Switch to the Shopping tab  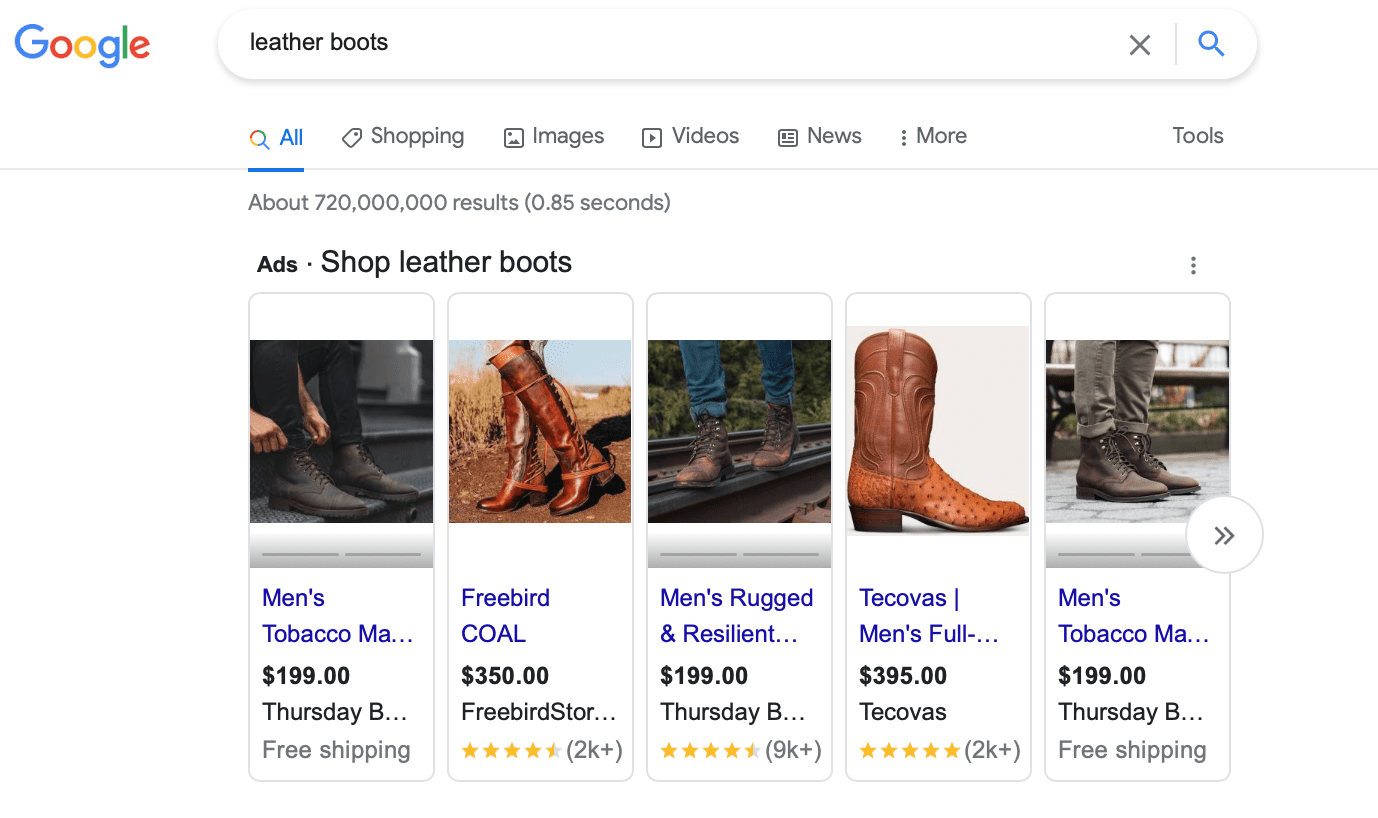click(403, 137)
